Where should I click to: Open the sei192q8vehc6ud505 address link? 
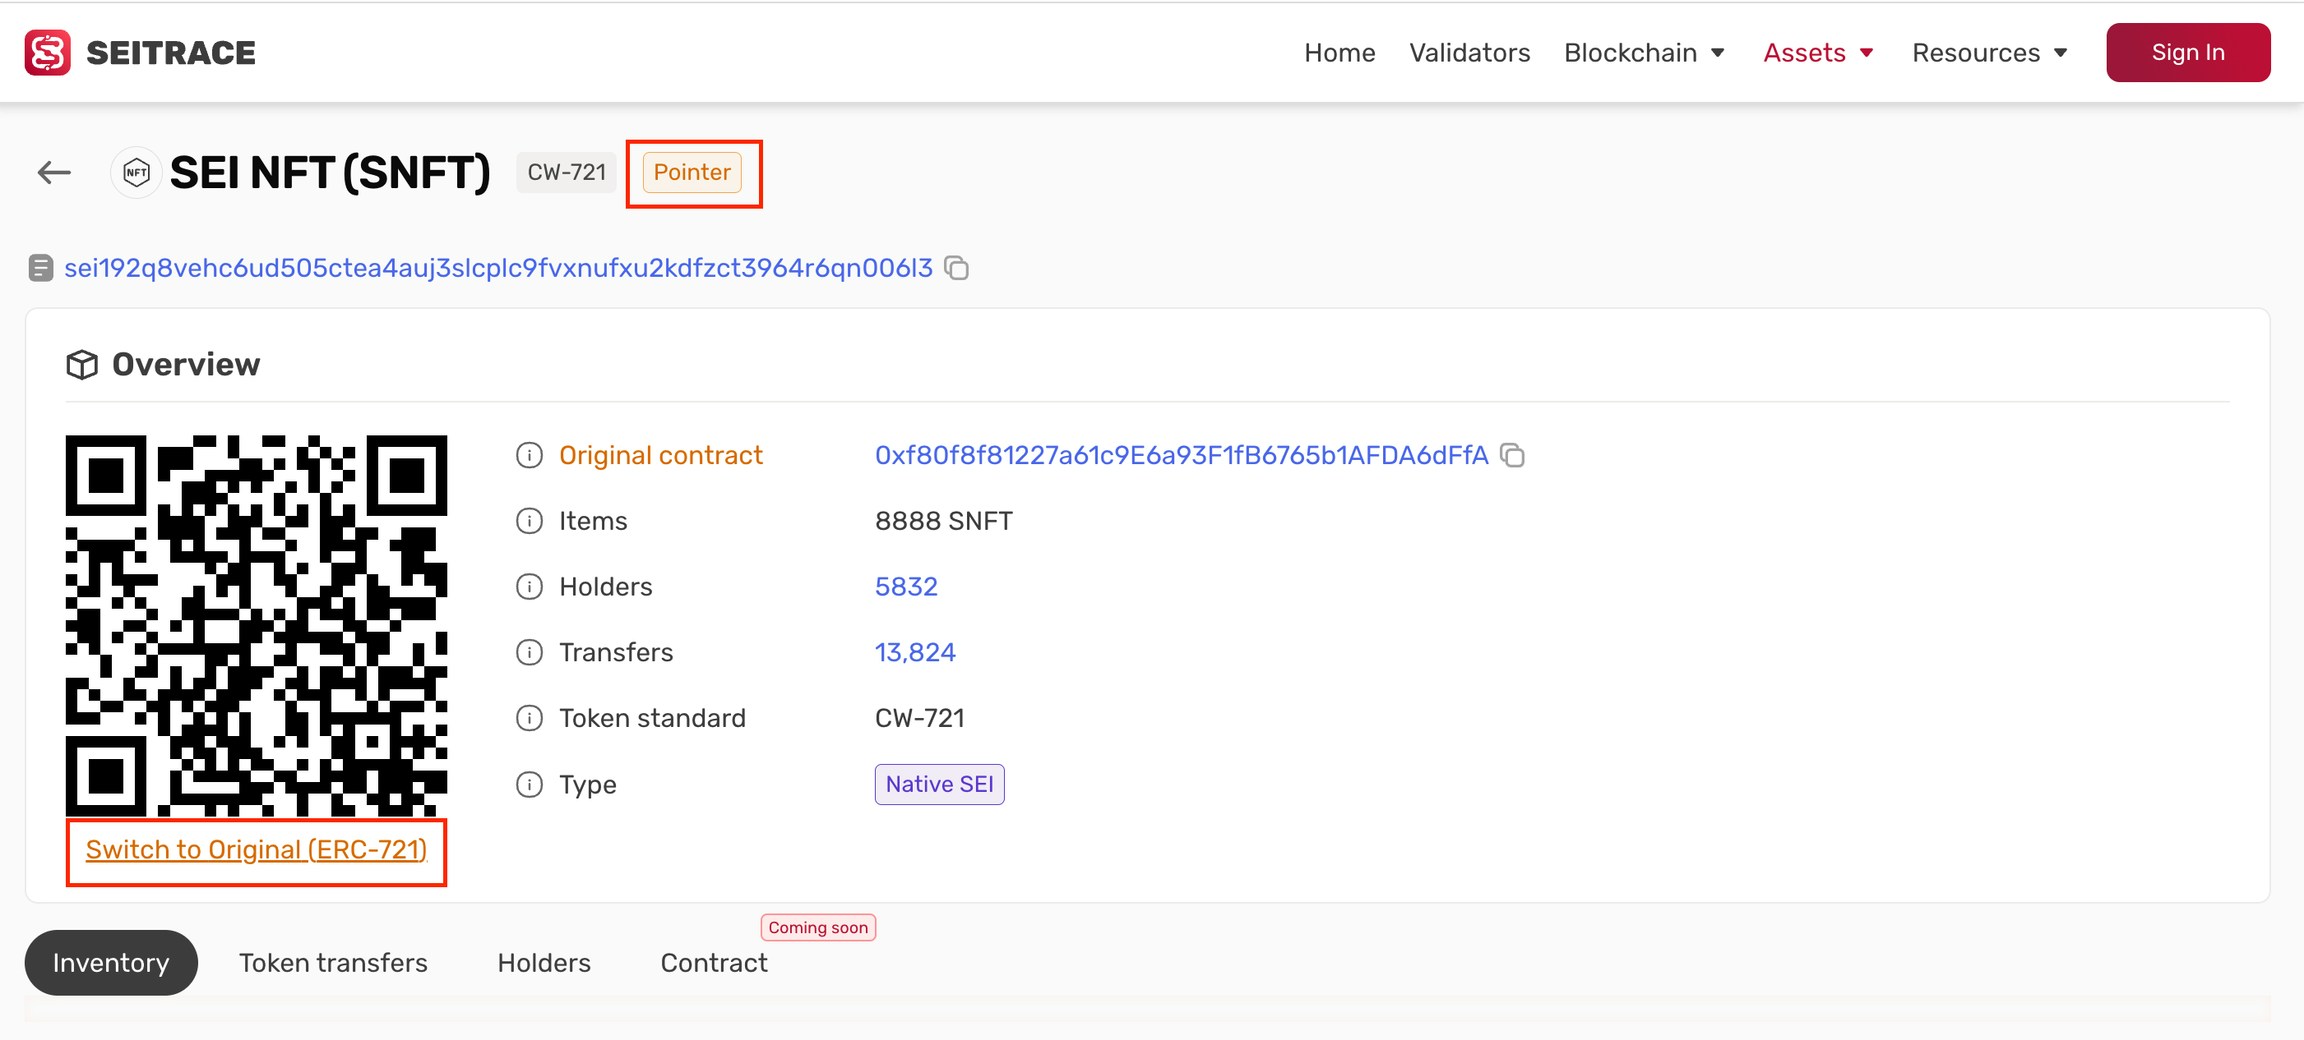pos(498,268)
